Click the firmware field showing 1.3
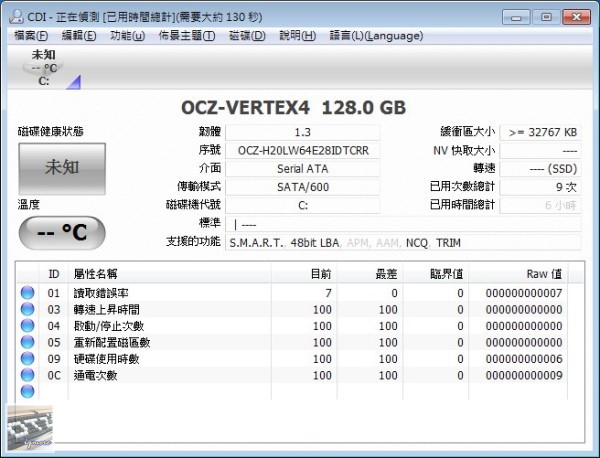This screenshot has width=600, height=458. 303,132
